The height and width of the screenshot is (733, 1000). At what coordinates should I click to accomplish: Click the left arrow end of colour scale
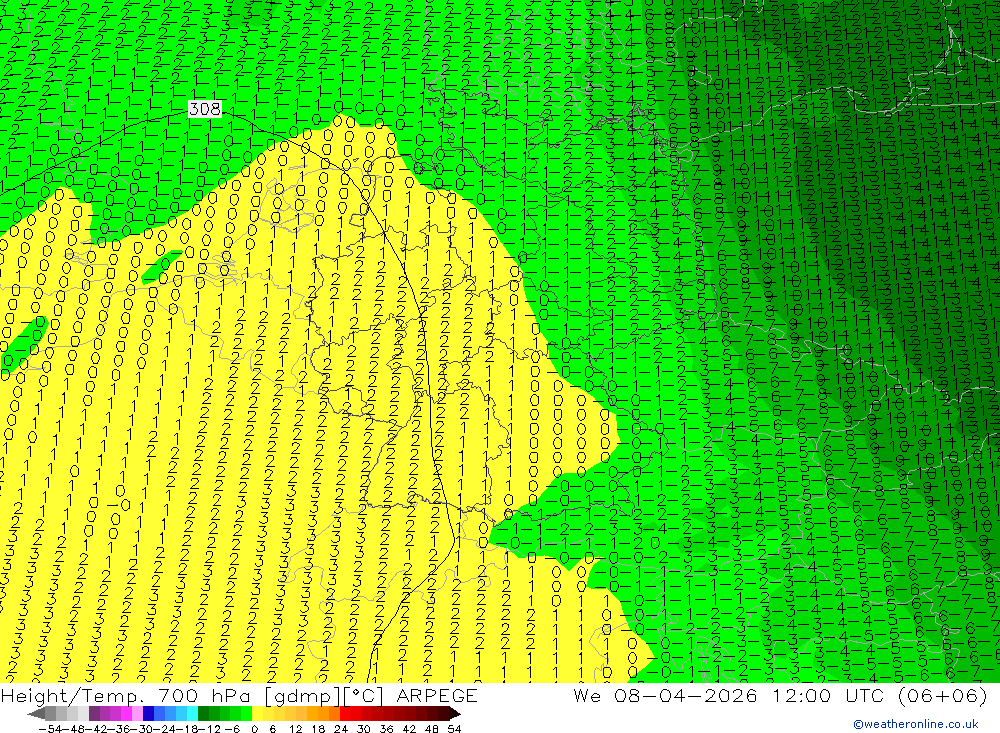pos(36,714)
